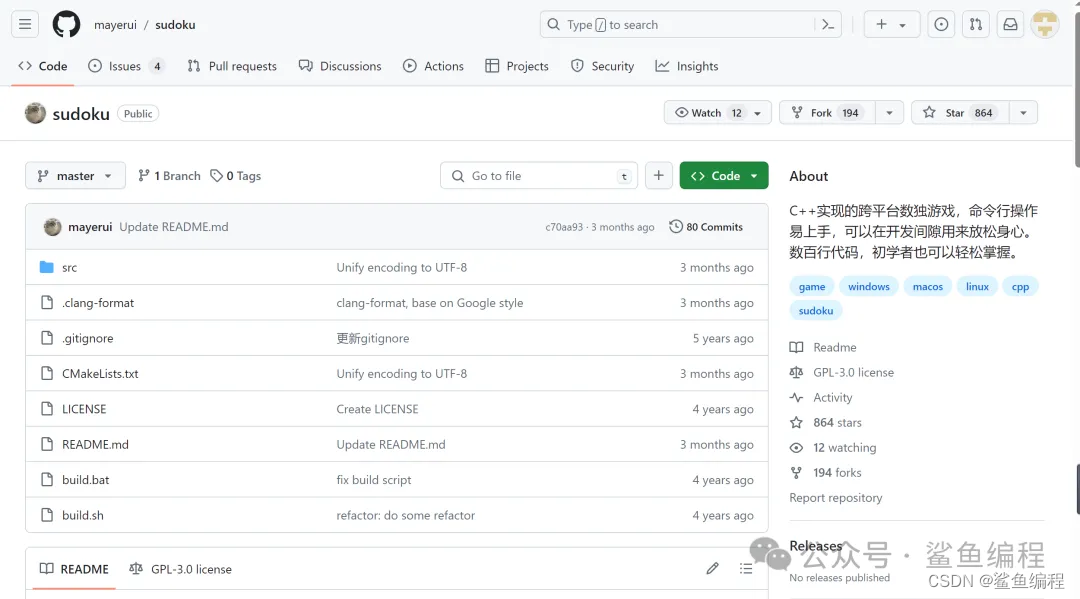Open the .clang-format file
This screenshot has height=599, width=1080.
(x=98, y=303)
